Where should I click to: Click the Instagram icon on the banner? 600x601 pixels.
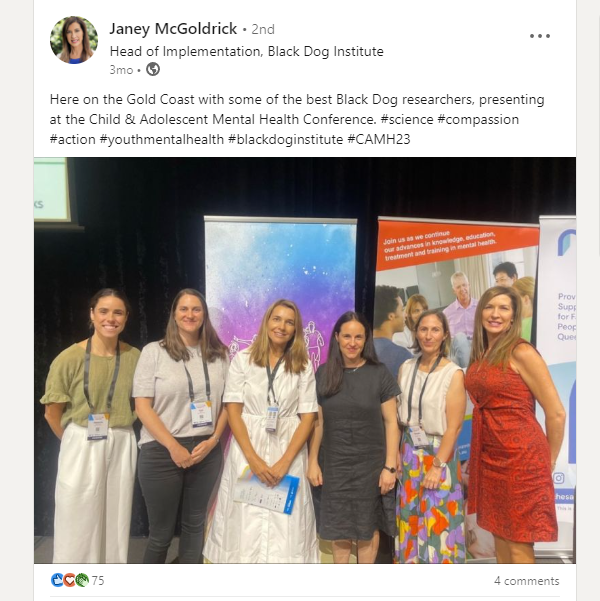(558, 478)
